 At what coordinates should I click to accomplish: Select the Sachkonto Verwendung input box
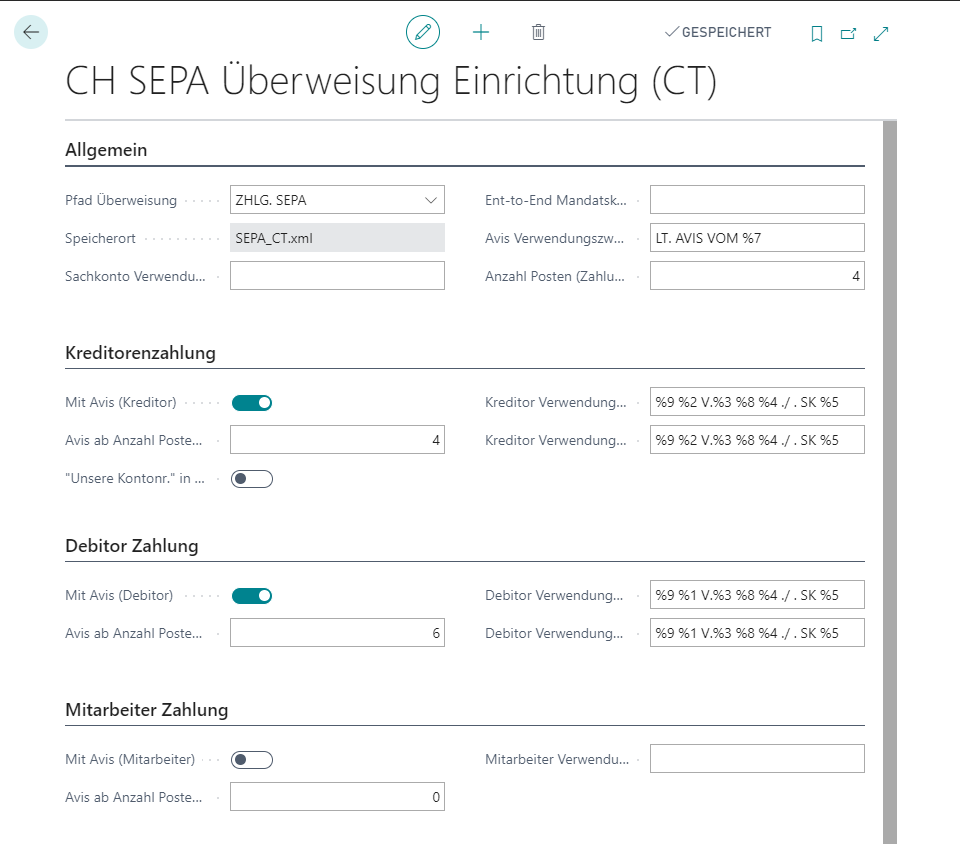click(x=336, y=275)
